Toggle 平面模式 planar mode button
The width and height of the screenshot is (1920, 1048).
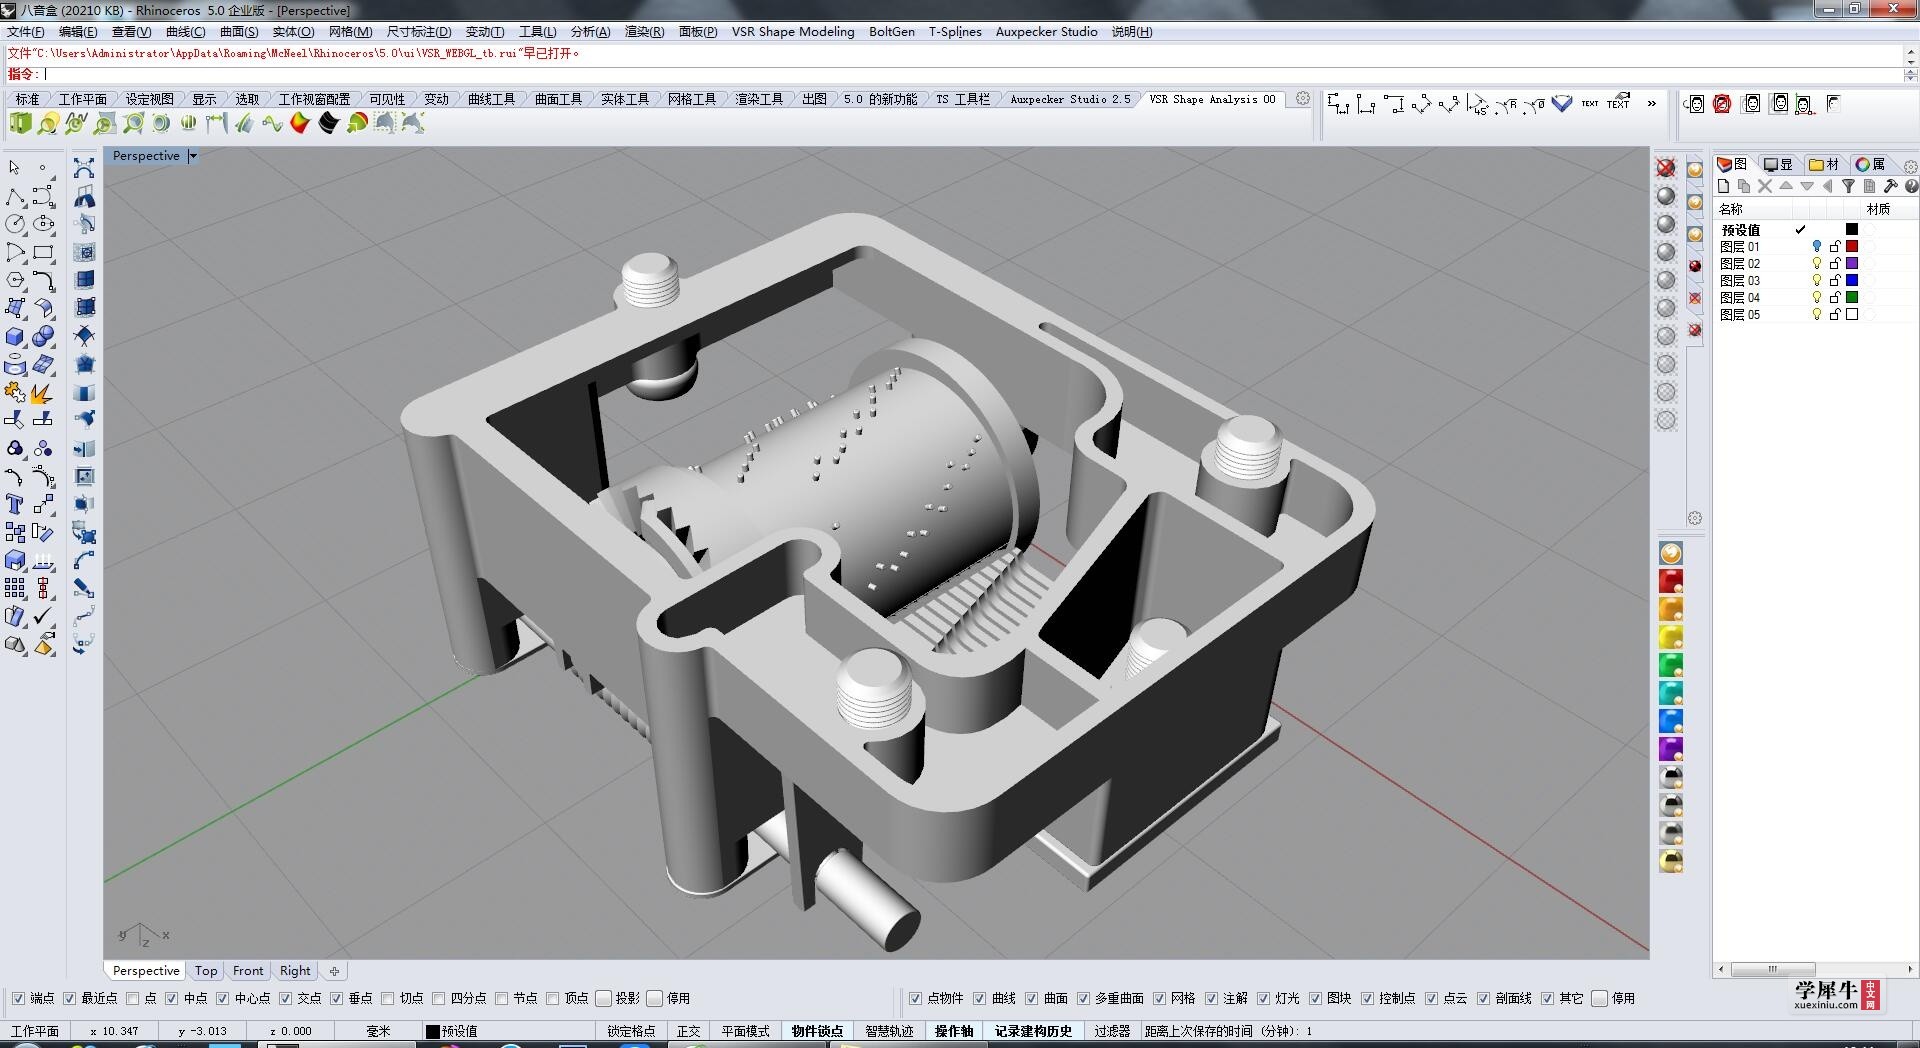(746, 1031)
